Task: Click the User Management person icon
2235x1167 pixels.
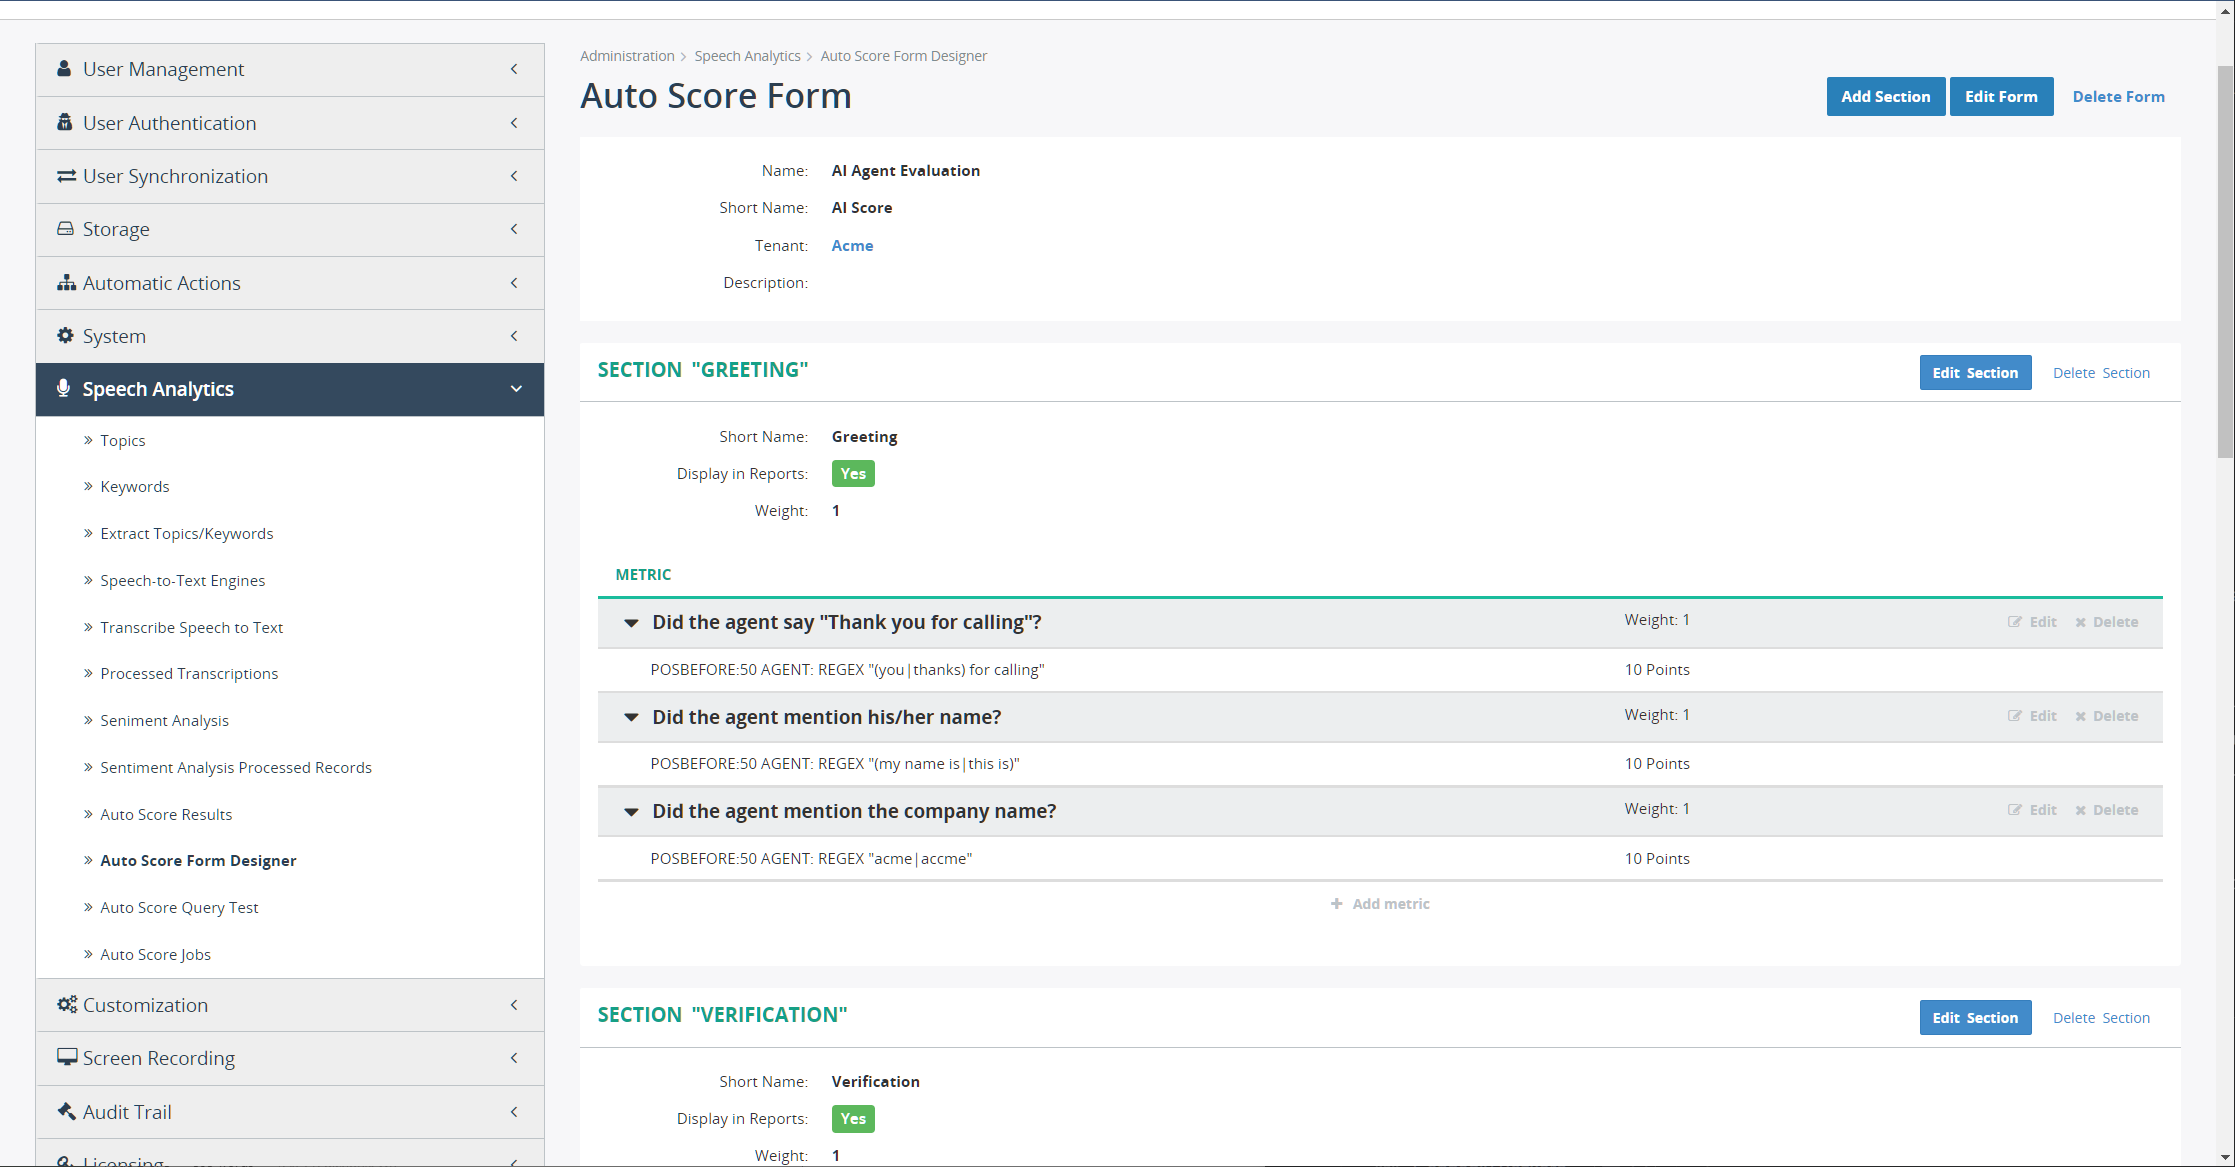Action: click(64, 69)
